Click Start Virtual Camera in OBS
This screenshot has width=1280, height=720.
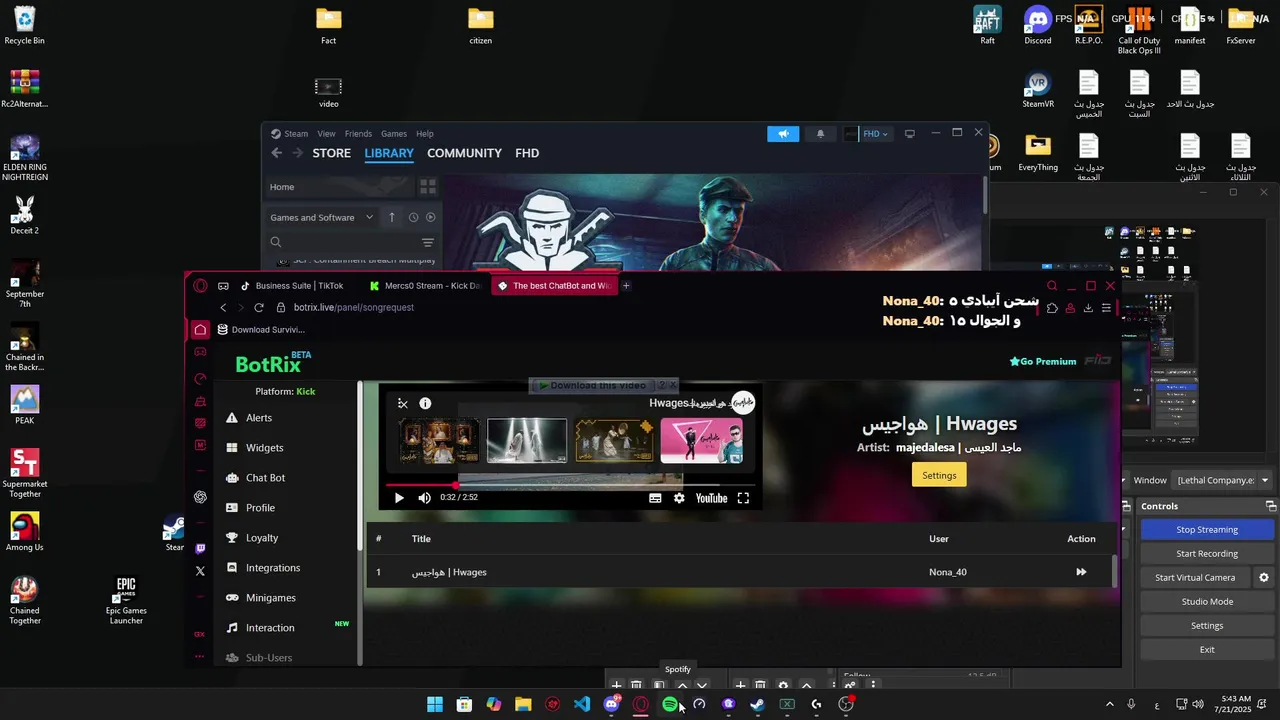click(1195, 577)
